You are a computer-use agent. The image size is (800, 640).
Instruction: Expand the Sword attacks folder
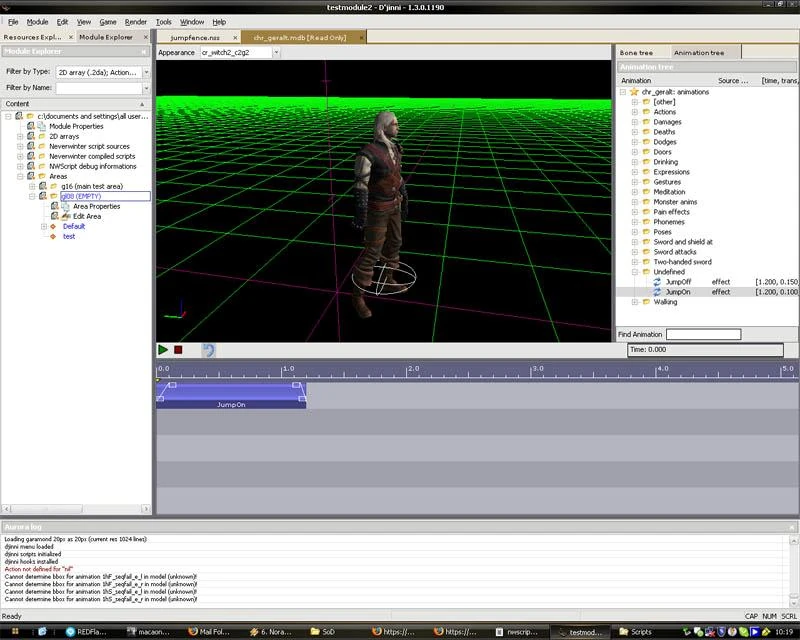tap(634, 252)
